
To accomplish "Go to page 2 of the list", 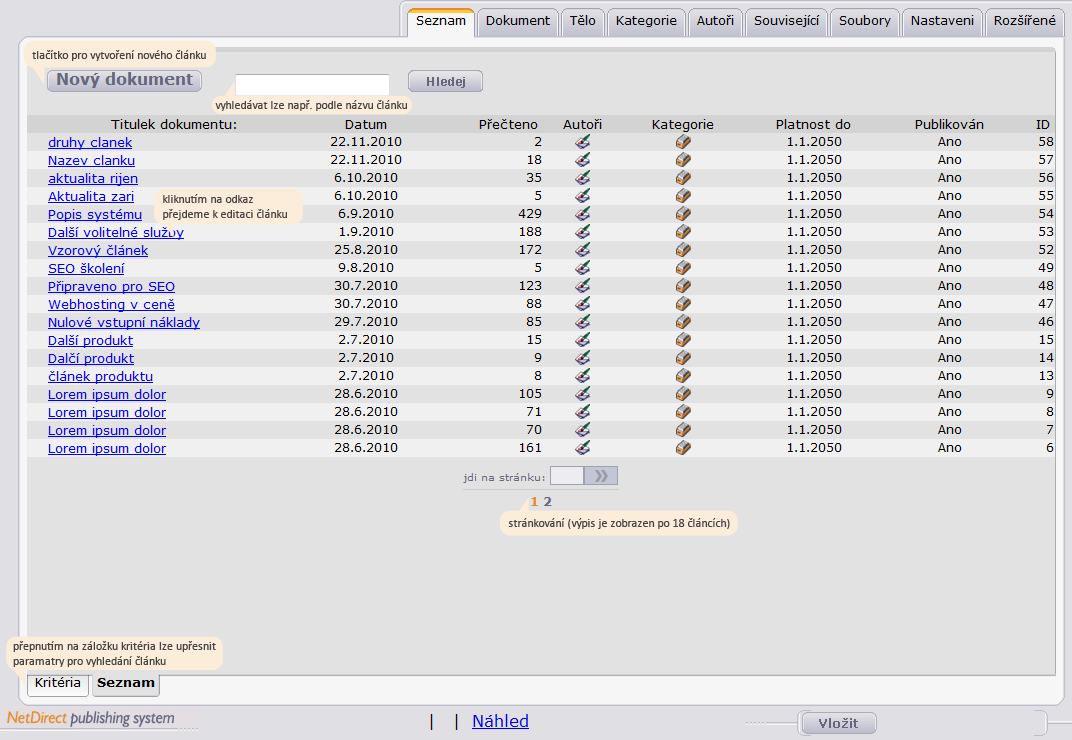I will click(548, 501).
